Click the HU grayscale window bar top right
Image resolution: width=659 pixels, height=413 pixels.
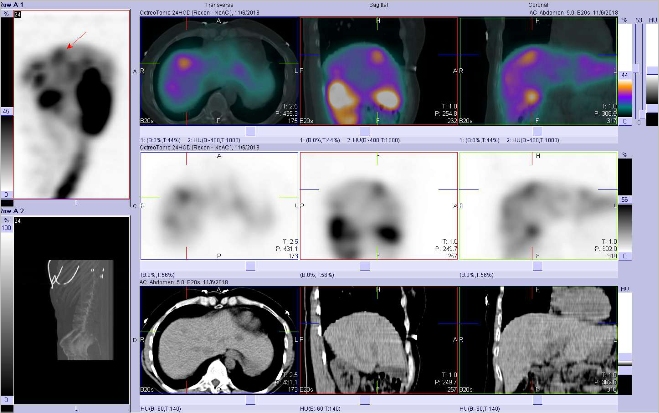652,90
